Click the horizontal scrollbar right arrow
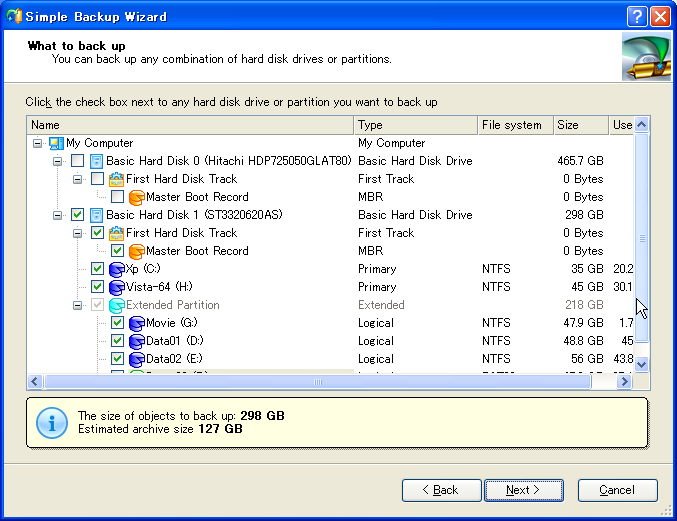This screenshot has height=521, width=677. (626, 382)
